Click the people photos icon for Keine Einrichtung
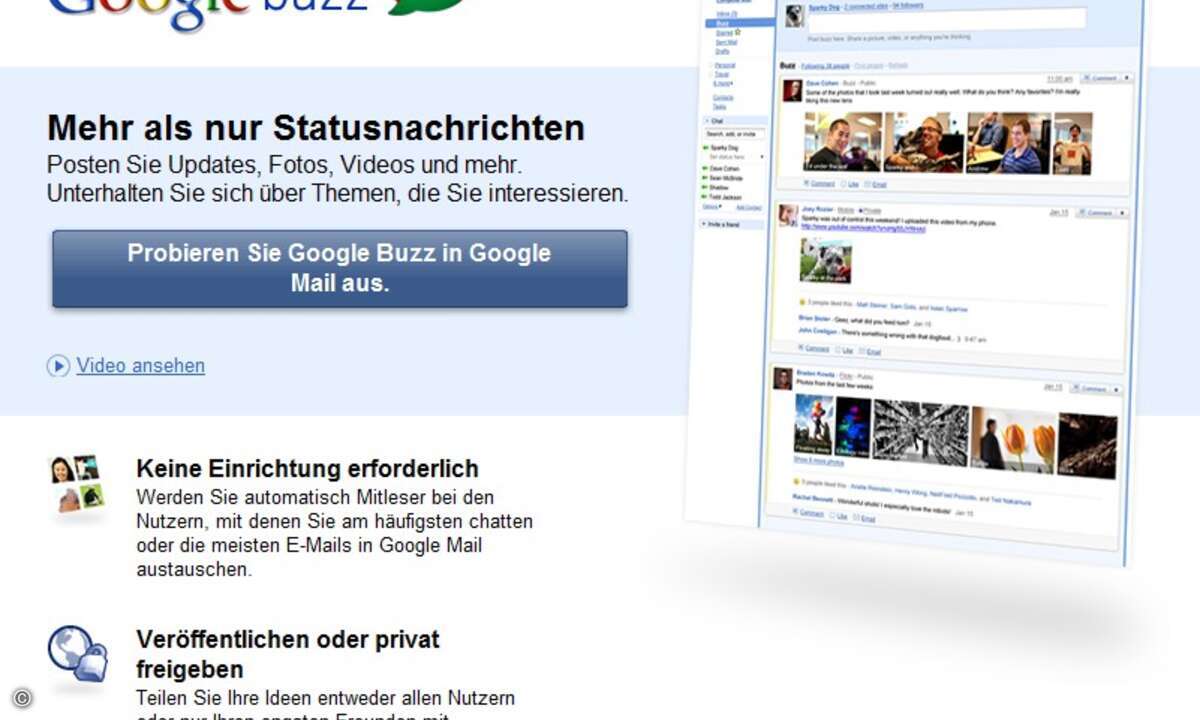 coord(77,485)
